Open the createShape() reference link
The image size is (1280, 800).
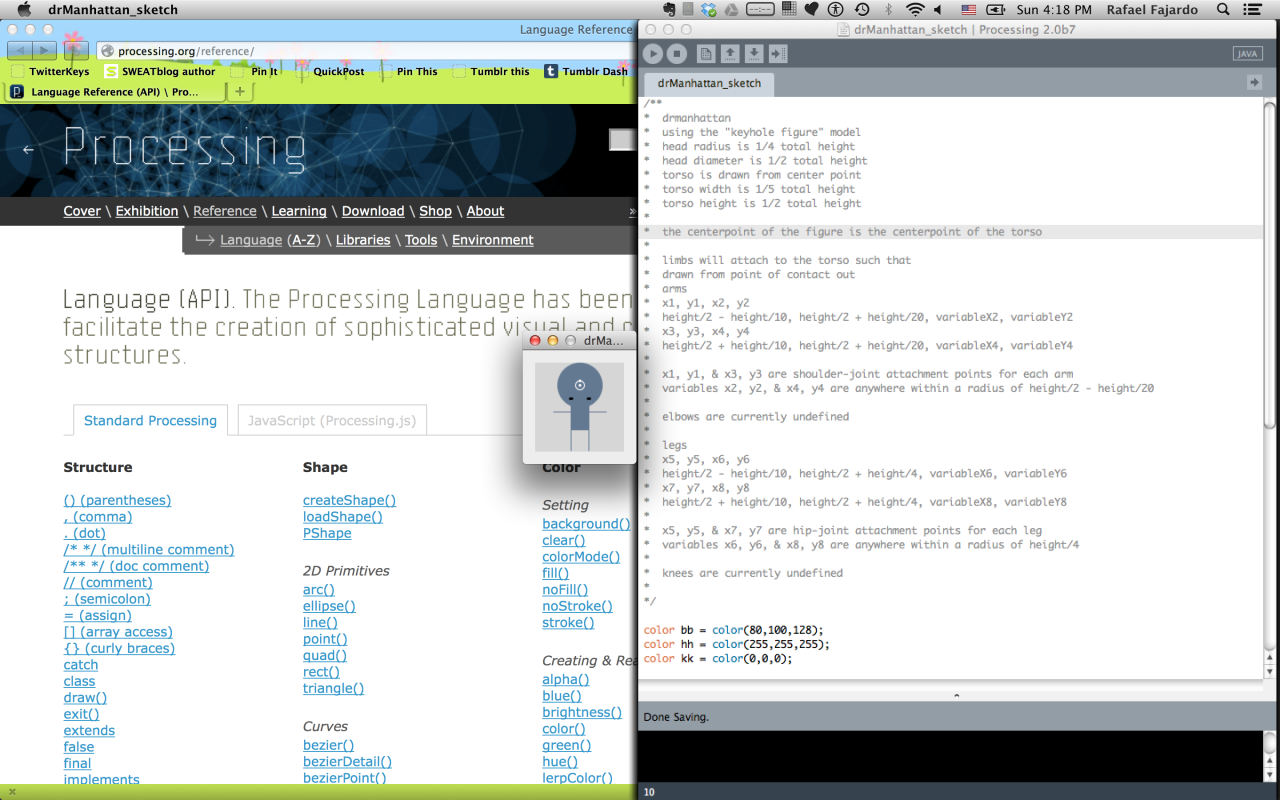(x=349, y=500)
